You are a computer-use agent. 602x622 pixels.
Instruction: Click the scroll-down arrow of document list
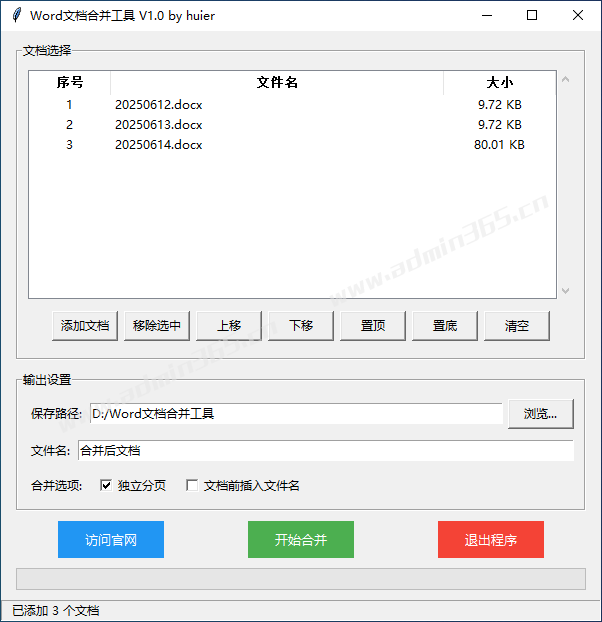(x=566, y=291)
